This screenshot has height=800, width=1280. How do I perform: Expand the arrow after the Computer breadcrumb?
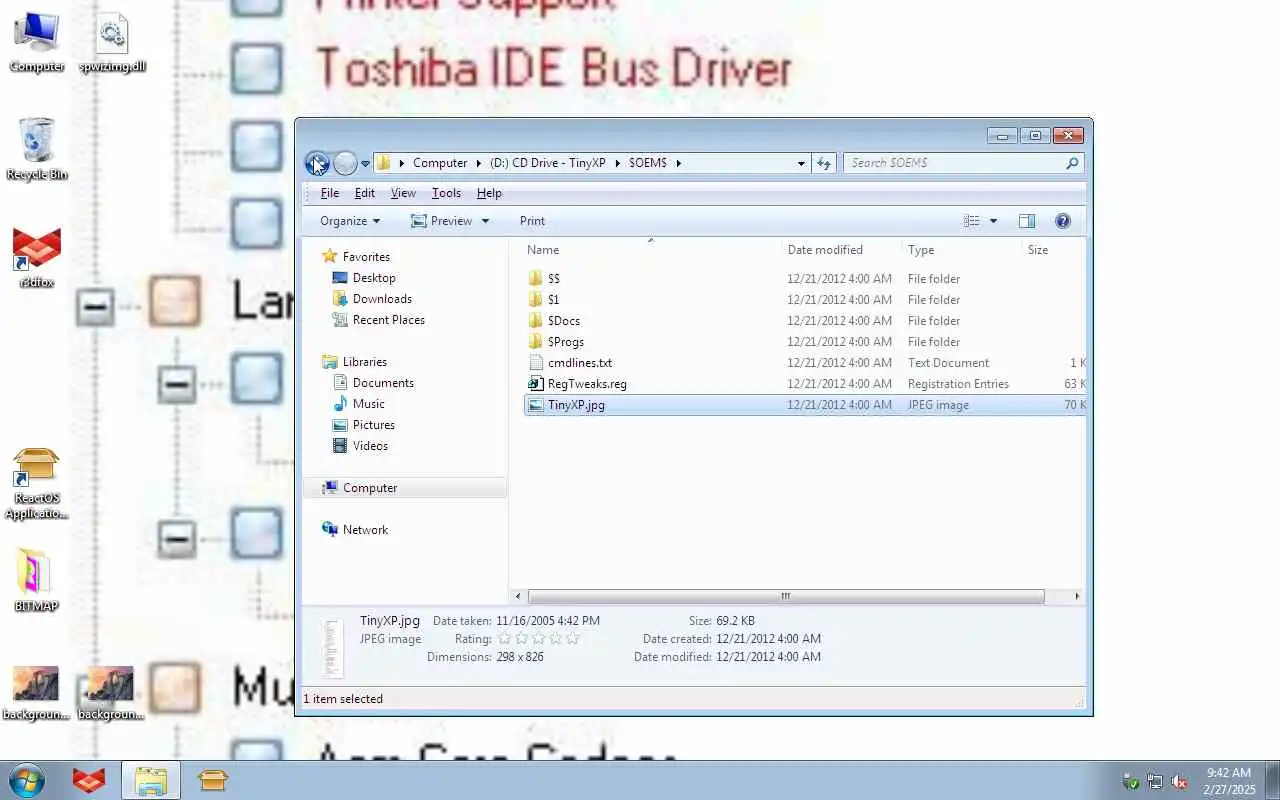click(x=478, y=163)
